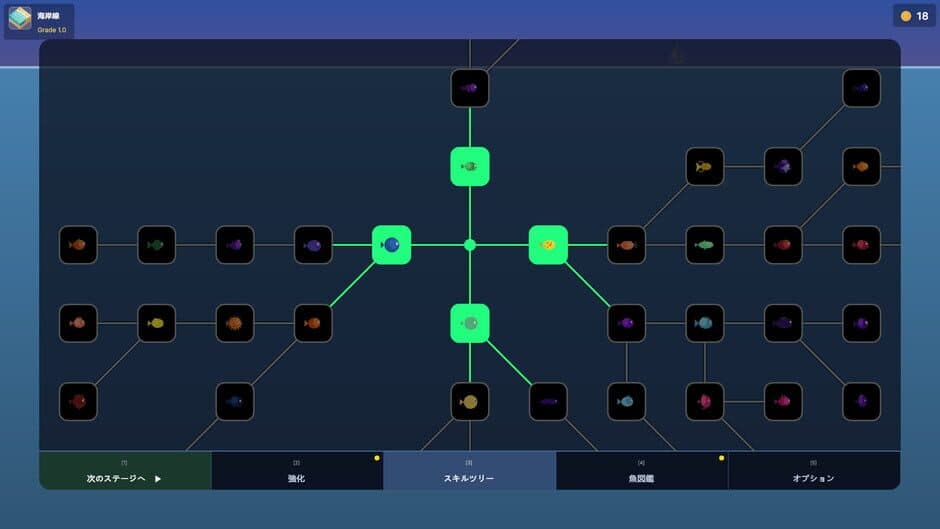Click the 海岸線 Grade 1.0 stage badge
Viewport: 940px width, 529px height.
tap(40, 21)
